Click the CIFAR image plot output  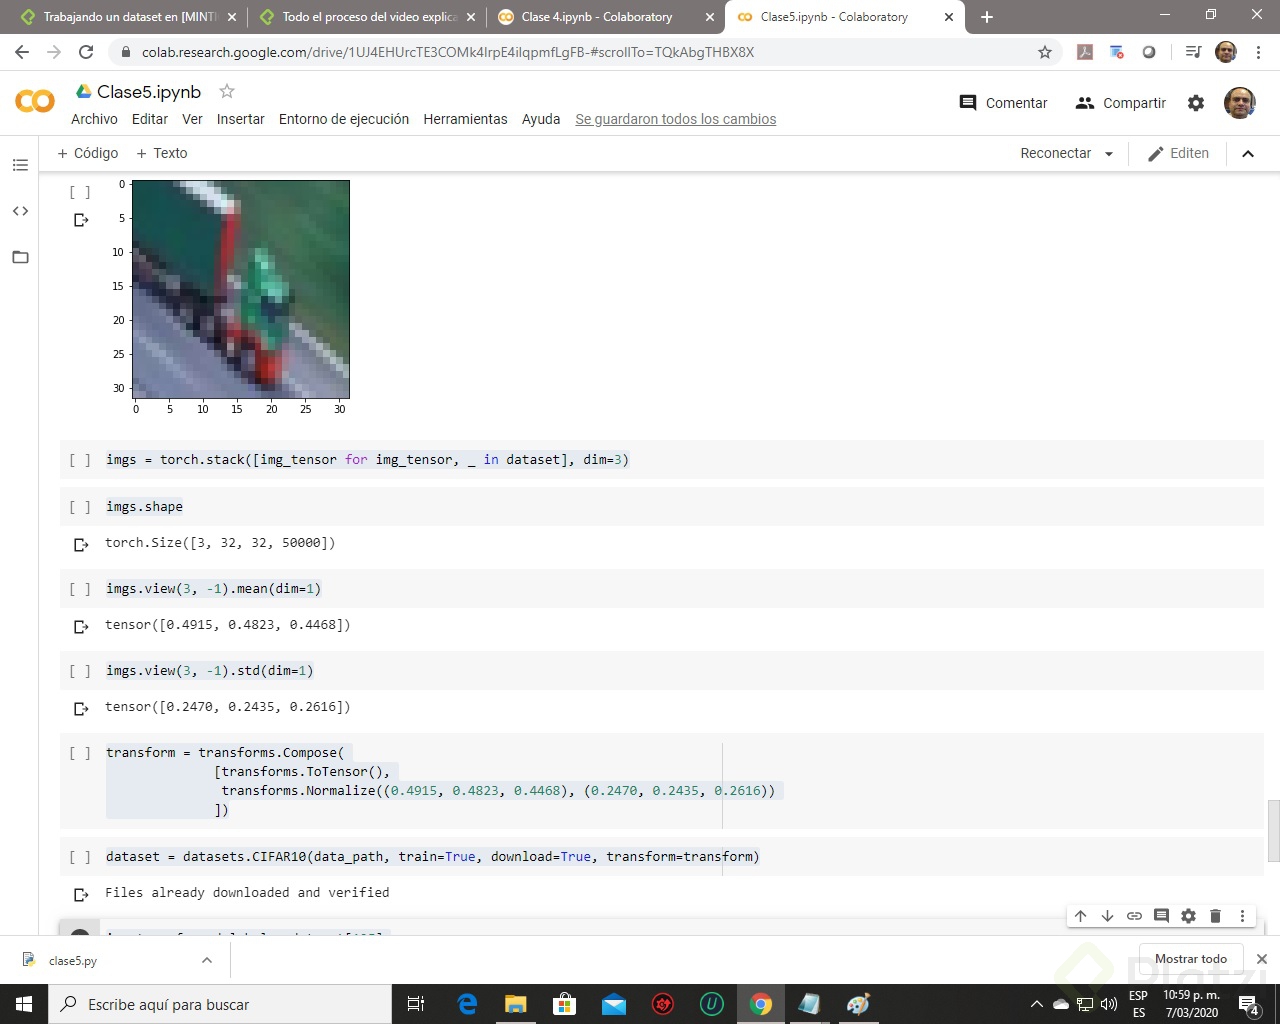[x=241, y=289]
